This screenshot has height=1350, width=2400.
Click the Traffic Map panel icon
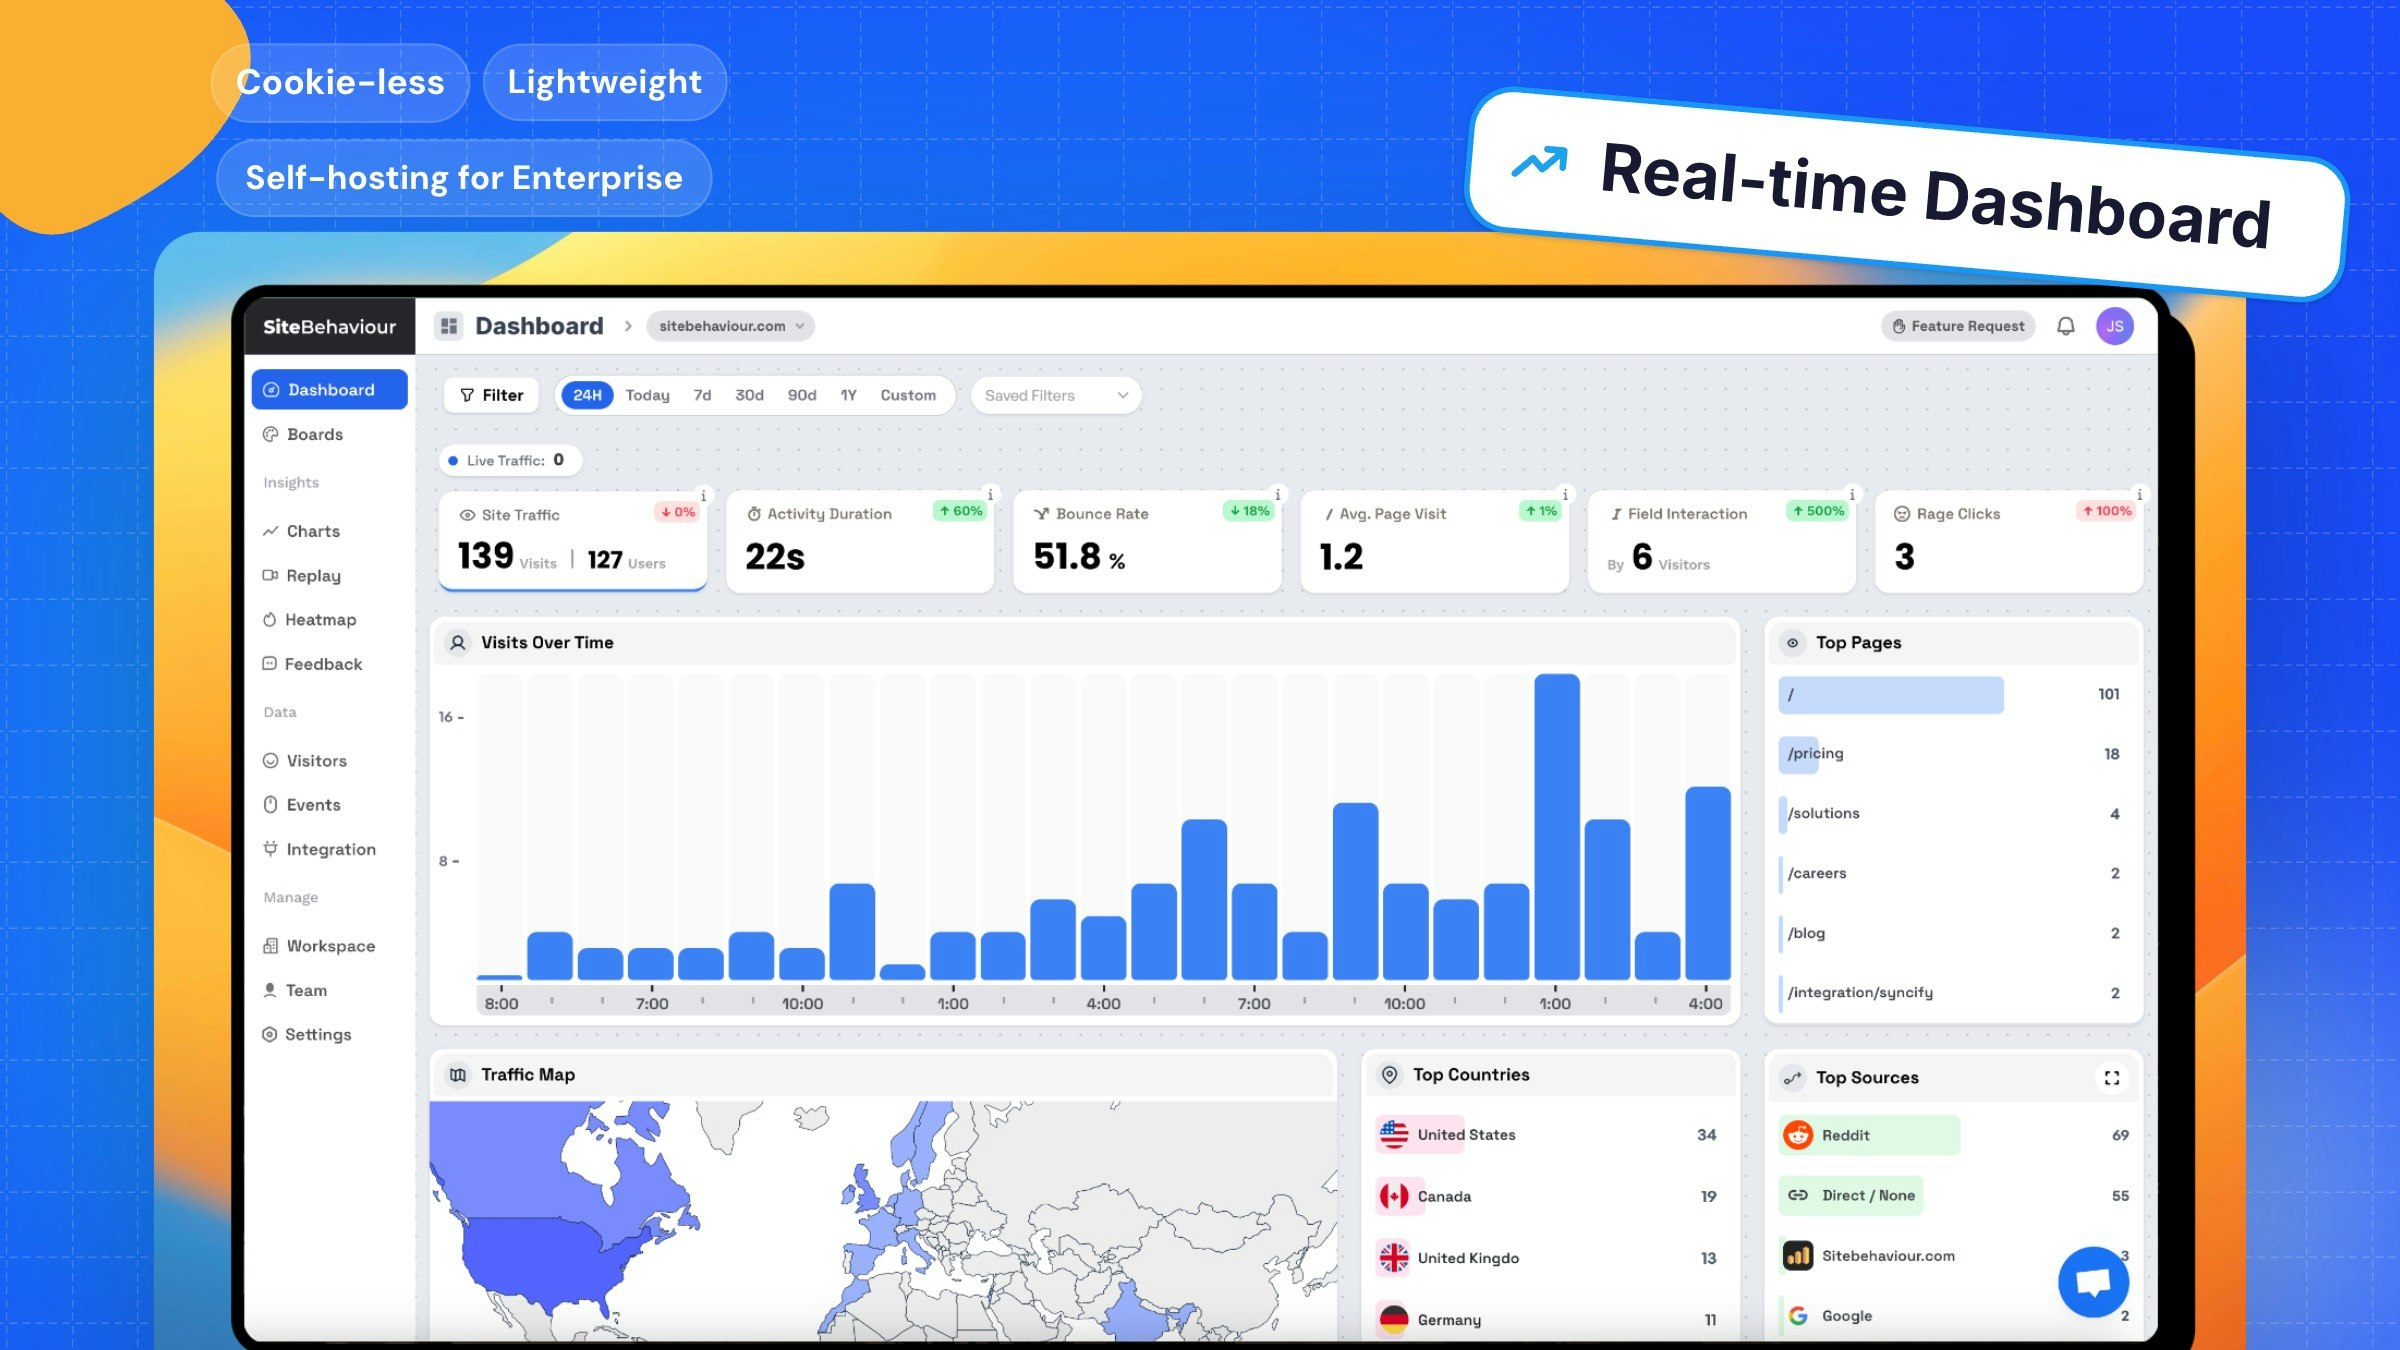[458, 1075]
